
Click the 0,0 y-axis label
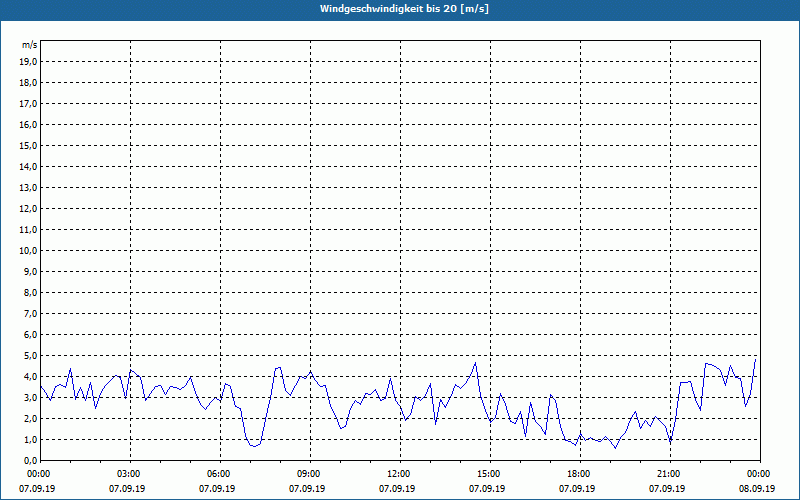(30, 460)
